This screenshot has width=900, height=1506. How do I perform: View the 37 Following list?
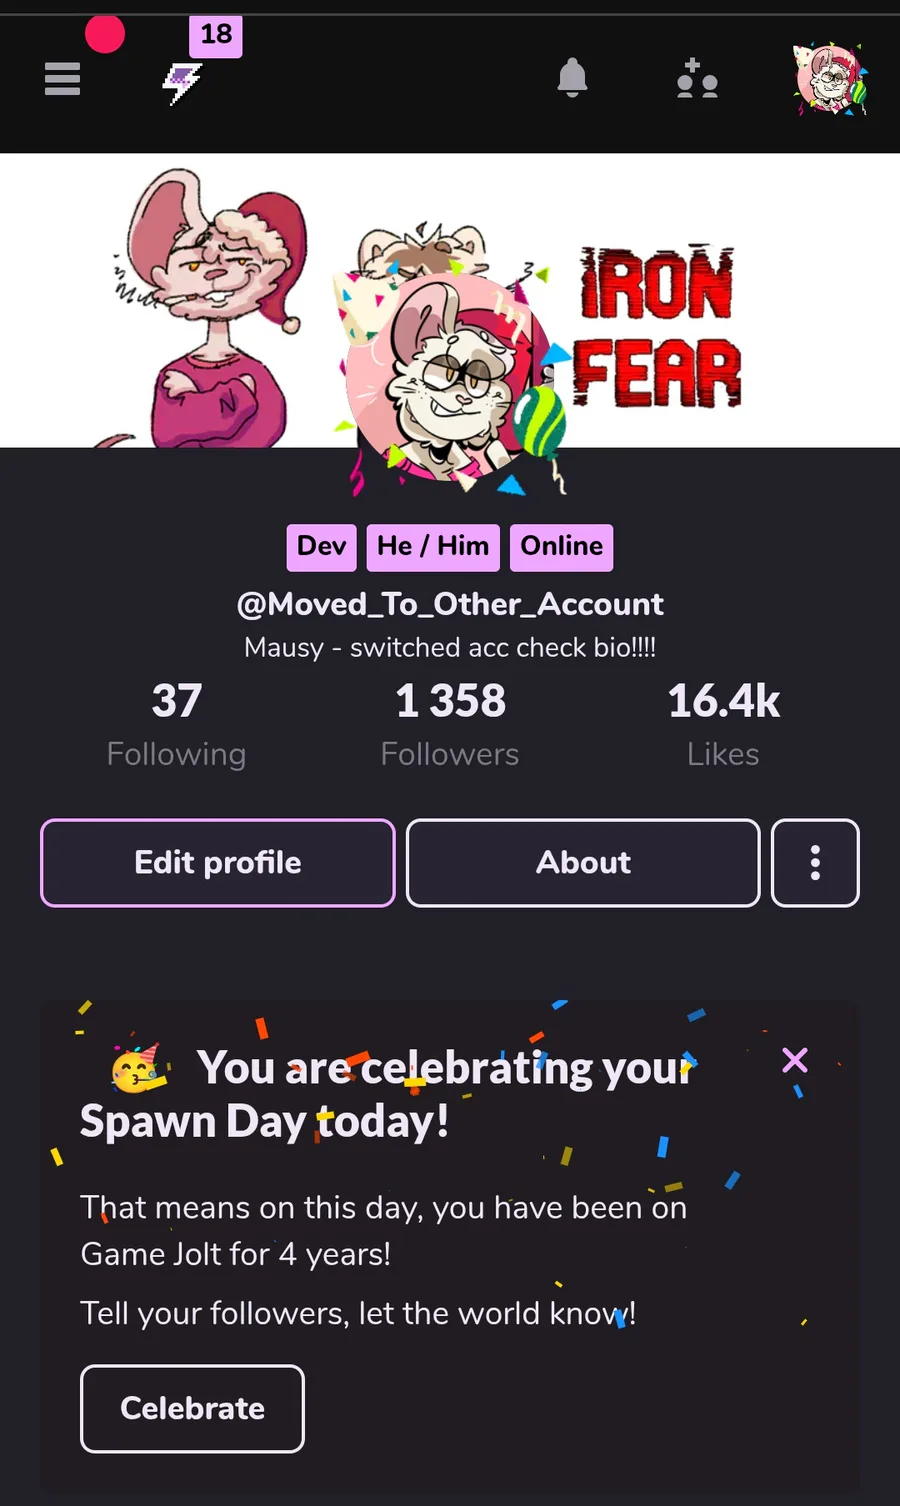click(177, 724)
